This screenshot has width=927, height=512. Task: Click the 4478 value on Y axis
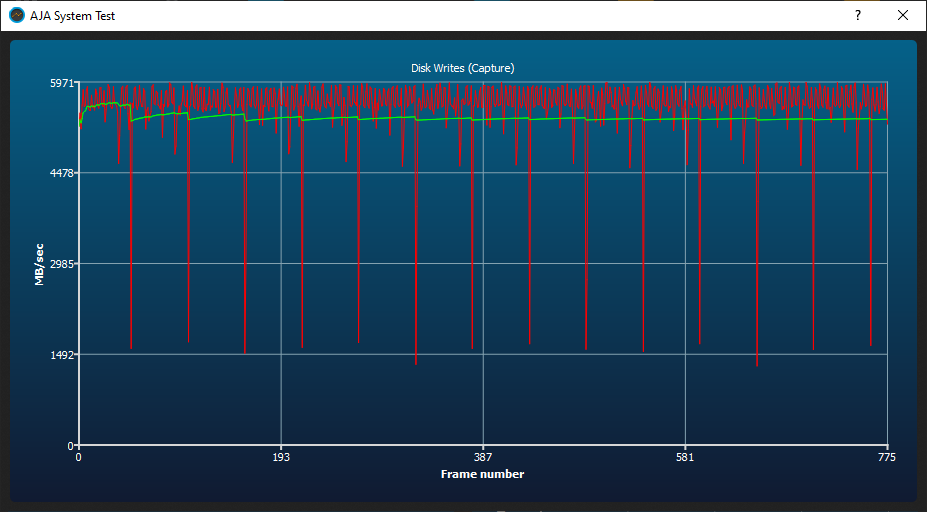[x=62, y=173]
